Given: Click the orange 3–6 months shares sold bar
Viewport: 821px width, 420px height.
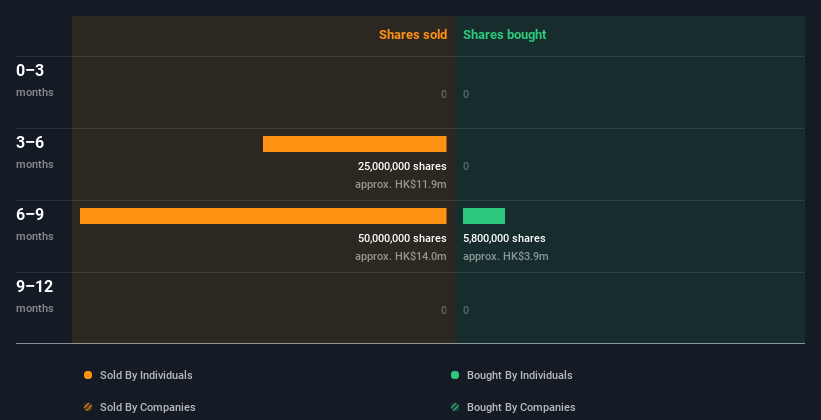Looking at the screenshot, I should point(354,144).
